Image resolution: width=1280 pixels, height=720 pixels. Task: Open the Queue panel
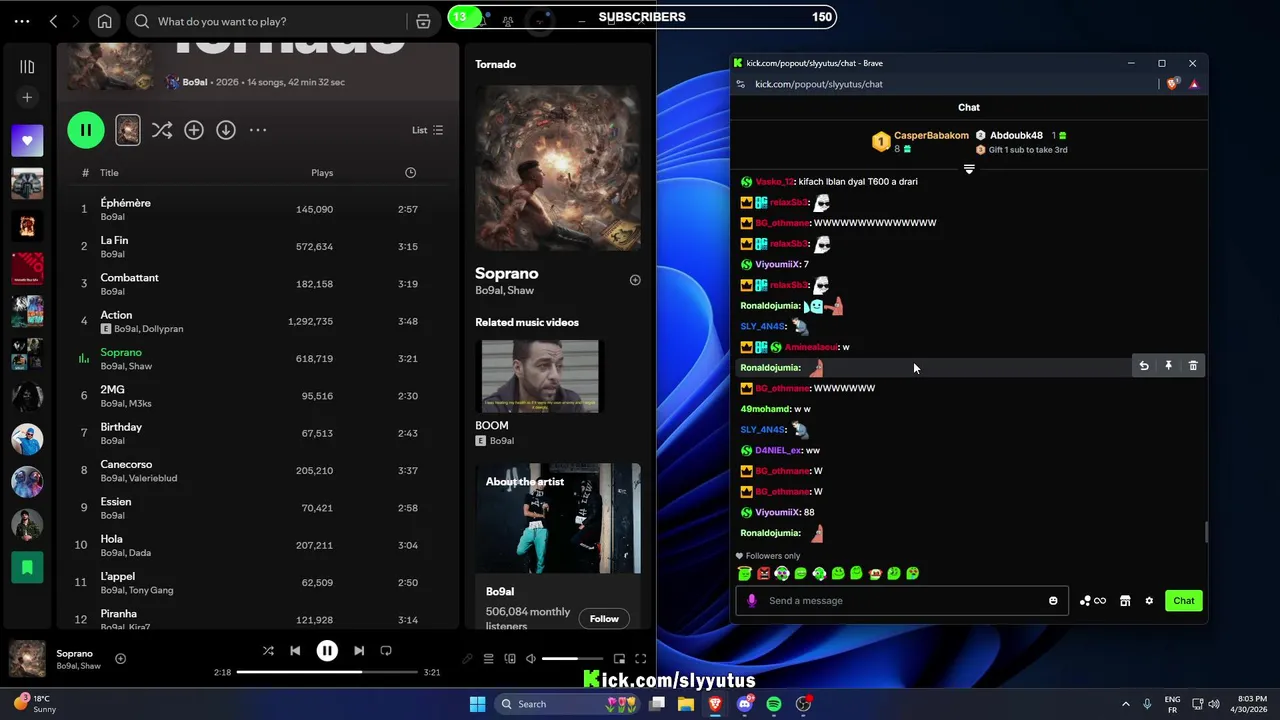pyautogui.click(x=489, y=659)
